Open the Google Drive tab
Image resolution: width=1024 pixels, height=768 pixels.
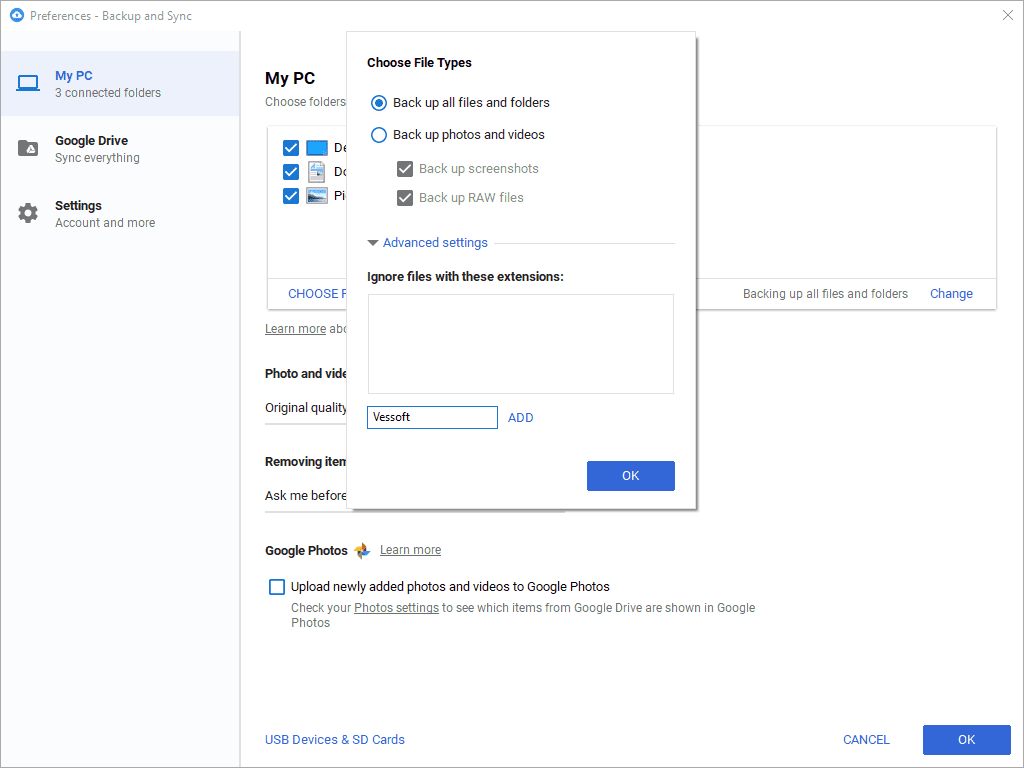pos(120,148)
